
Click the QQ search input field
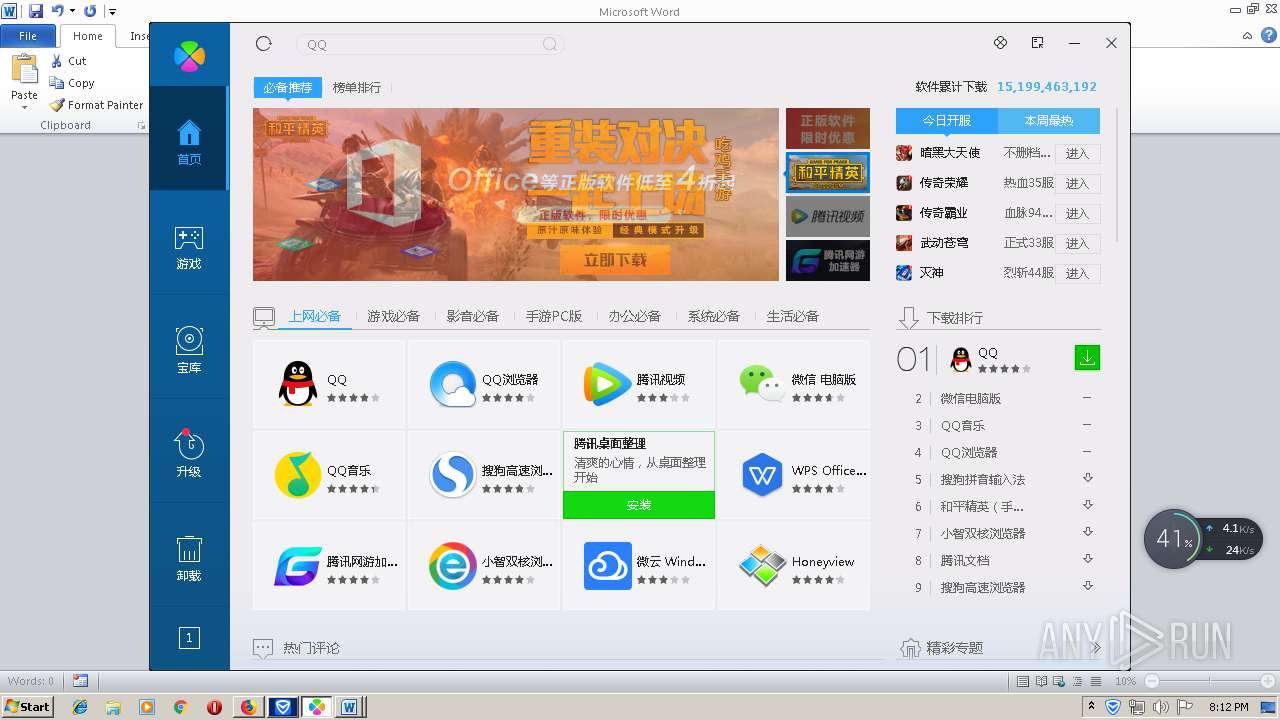click(x=430, y=44)
